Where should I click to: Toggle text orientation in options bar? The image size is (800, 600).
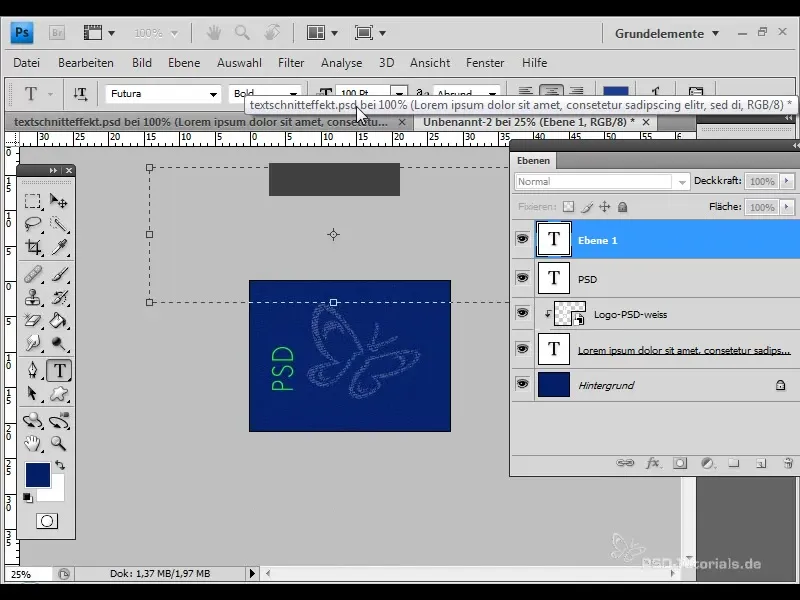[80, 93]
